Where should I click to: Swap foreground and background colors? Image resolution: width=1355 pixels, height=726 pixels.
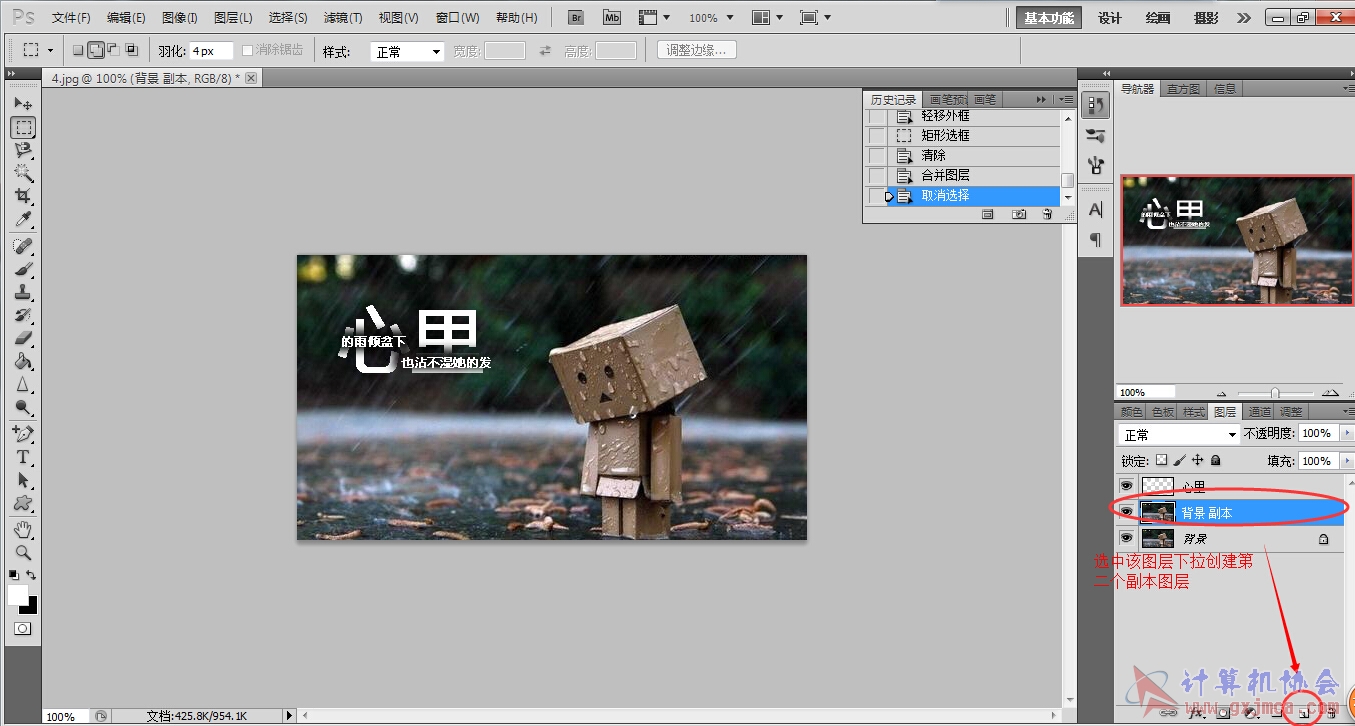[x=33, y=575]
